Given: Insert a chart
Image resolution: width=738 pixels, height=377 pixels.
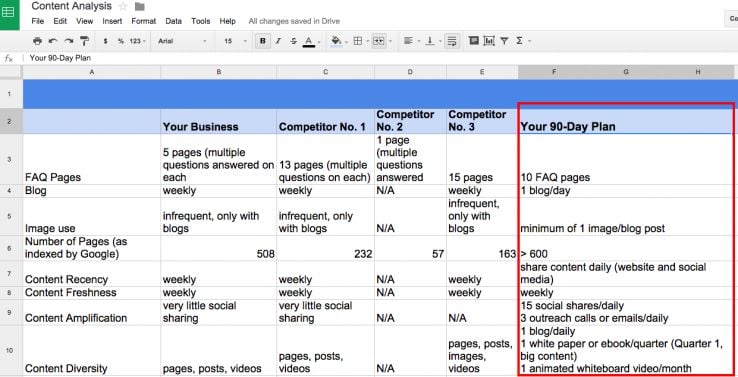Looking at the screenshot, I should coord(489,41).
